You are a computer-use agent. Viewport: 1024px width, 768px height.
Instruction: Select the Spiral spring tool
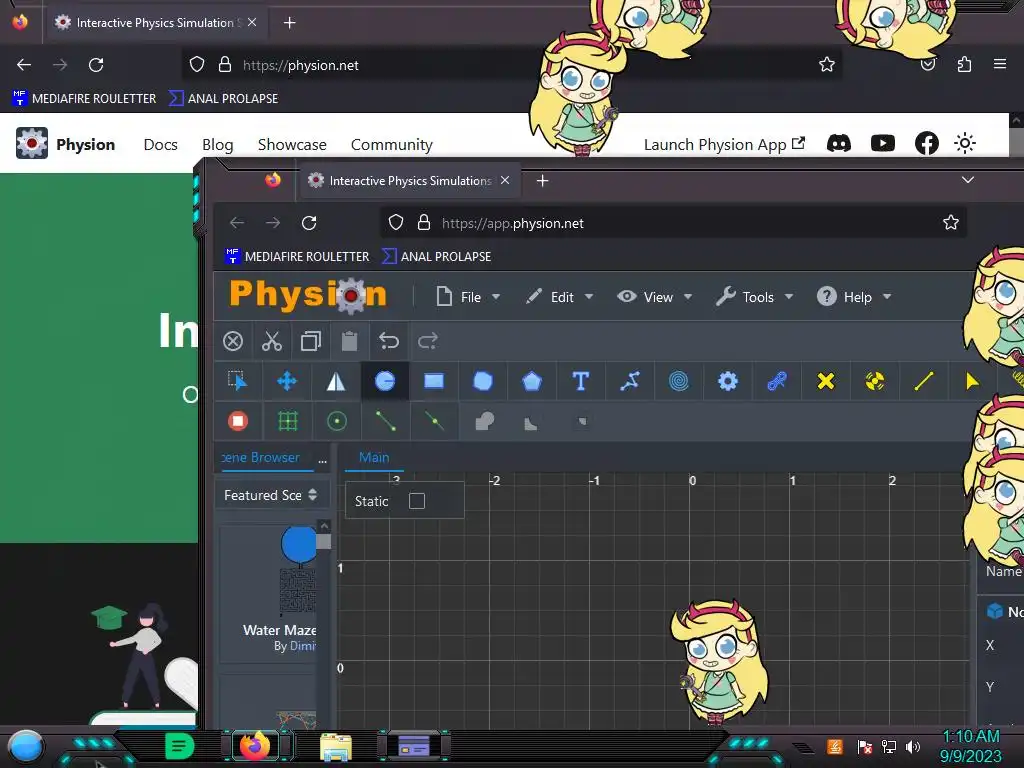(x=679, y=381)
